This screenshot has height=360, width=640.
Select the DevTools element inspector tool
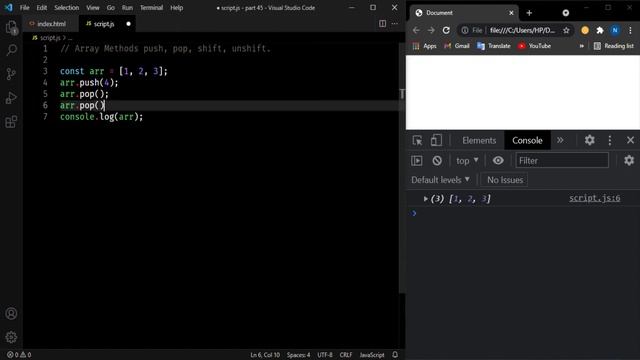(x=417, y=140)
